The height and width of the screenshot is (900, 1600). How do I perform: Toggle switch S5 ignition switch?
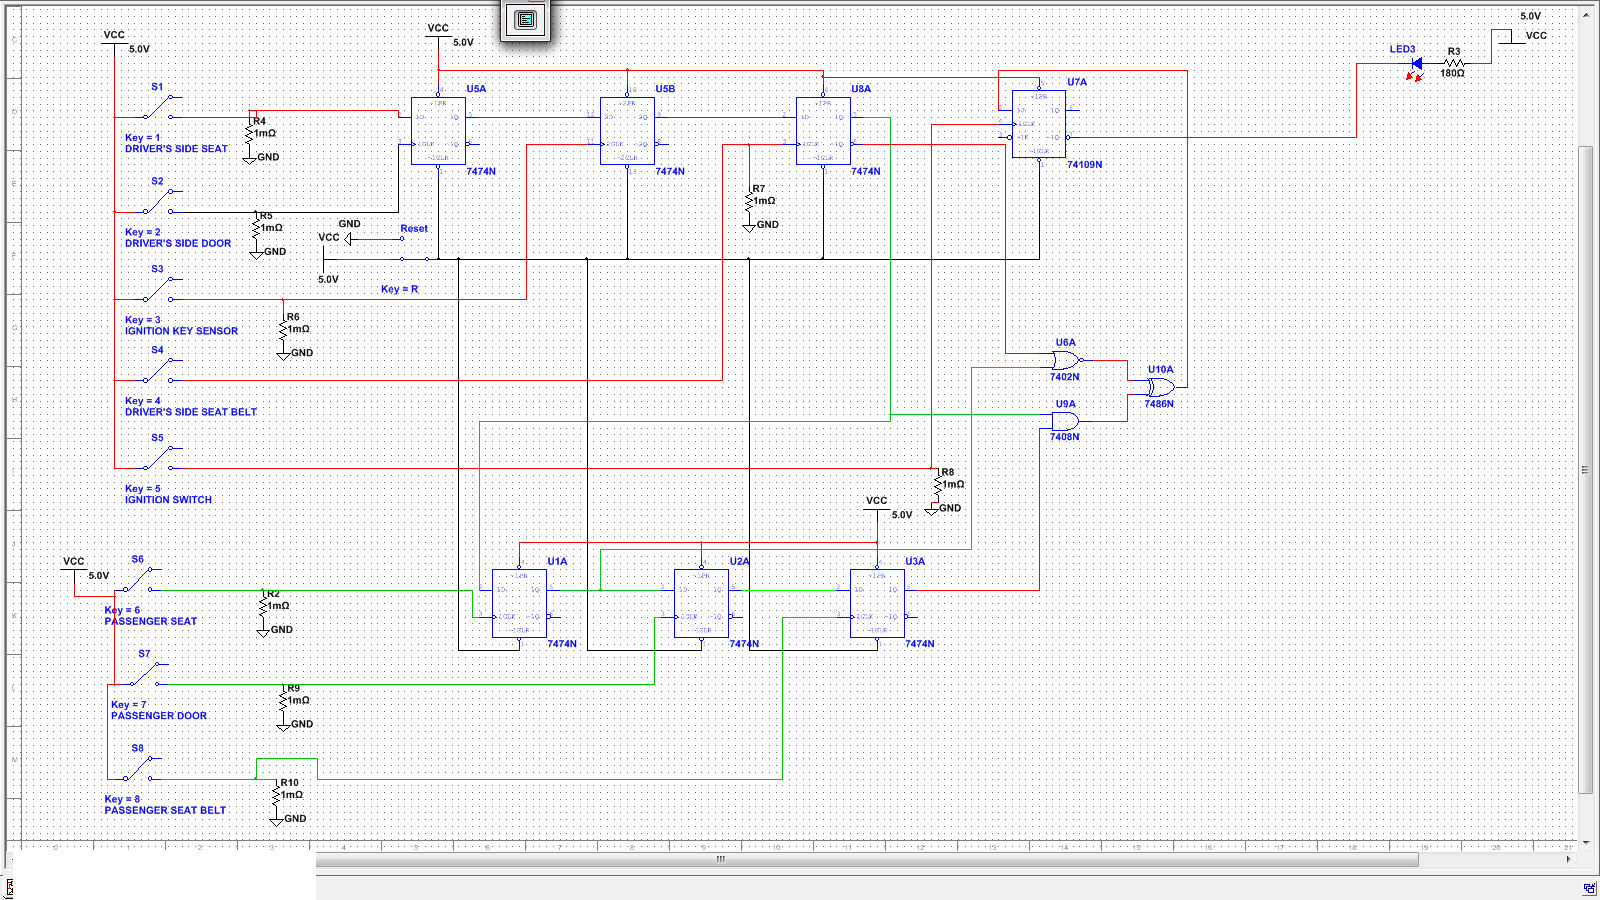click(160, 457)
